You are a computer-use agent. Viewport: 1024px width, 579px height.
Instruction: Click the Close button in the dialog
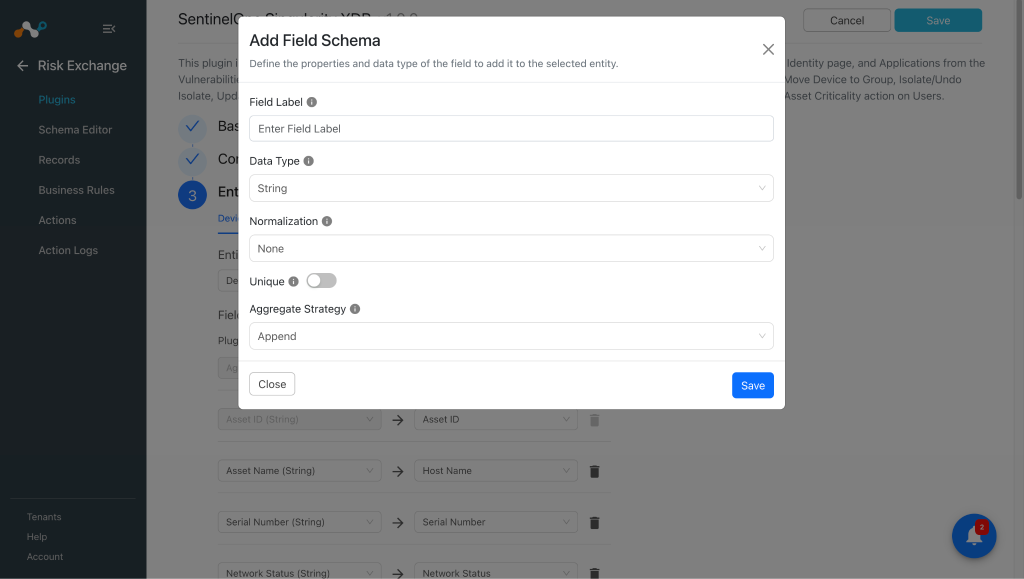pos(272,384)
